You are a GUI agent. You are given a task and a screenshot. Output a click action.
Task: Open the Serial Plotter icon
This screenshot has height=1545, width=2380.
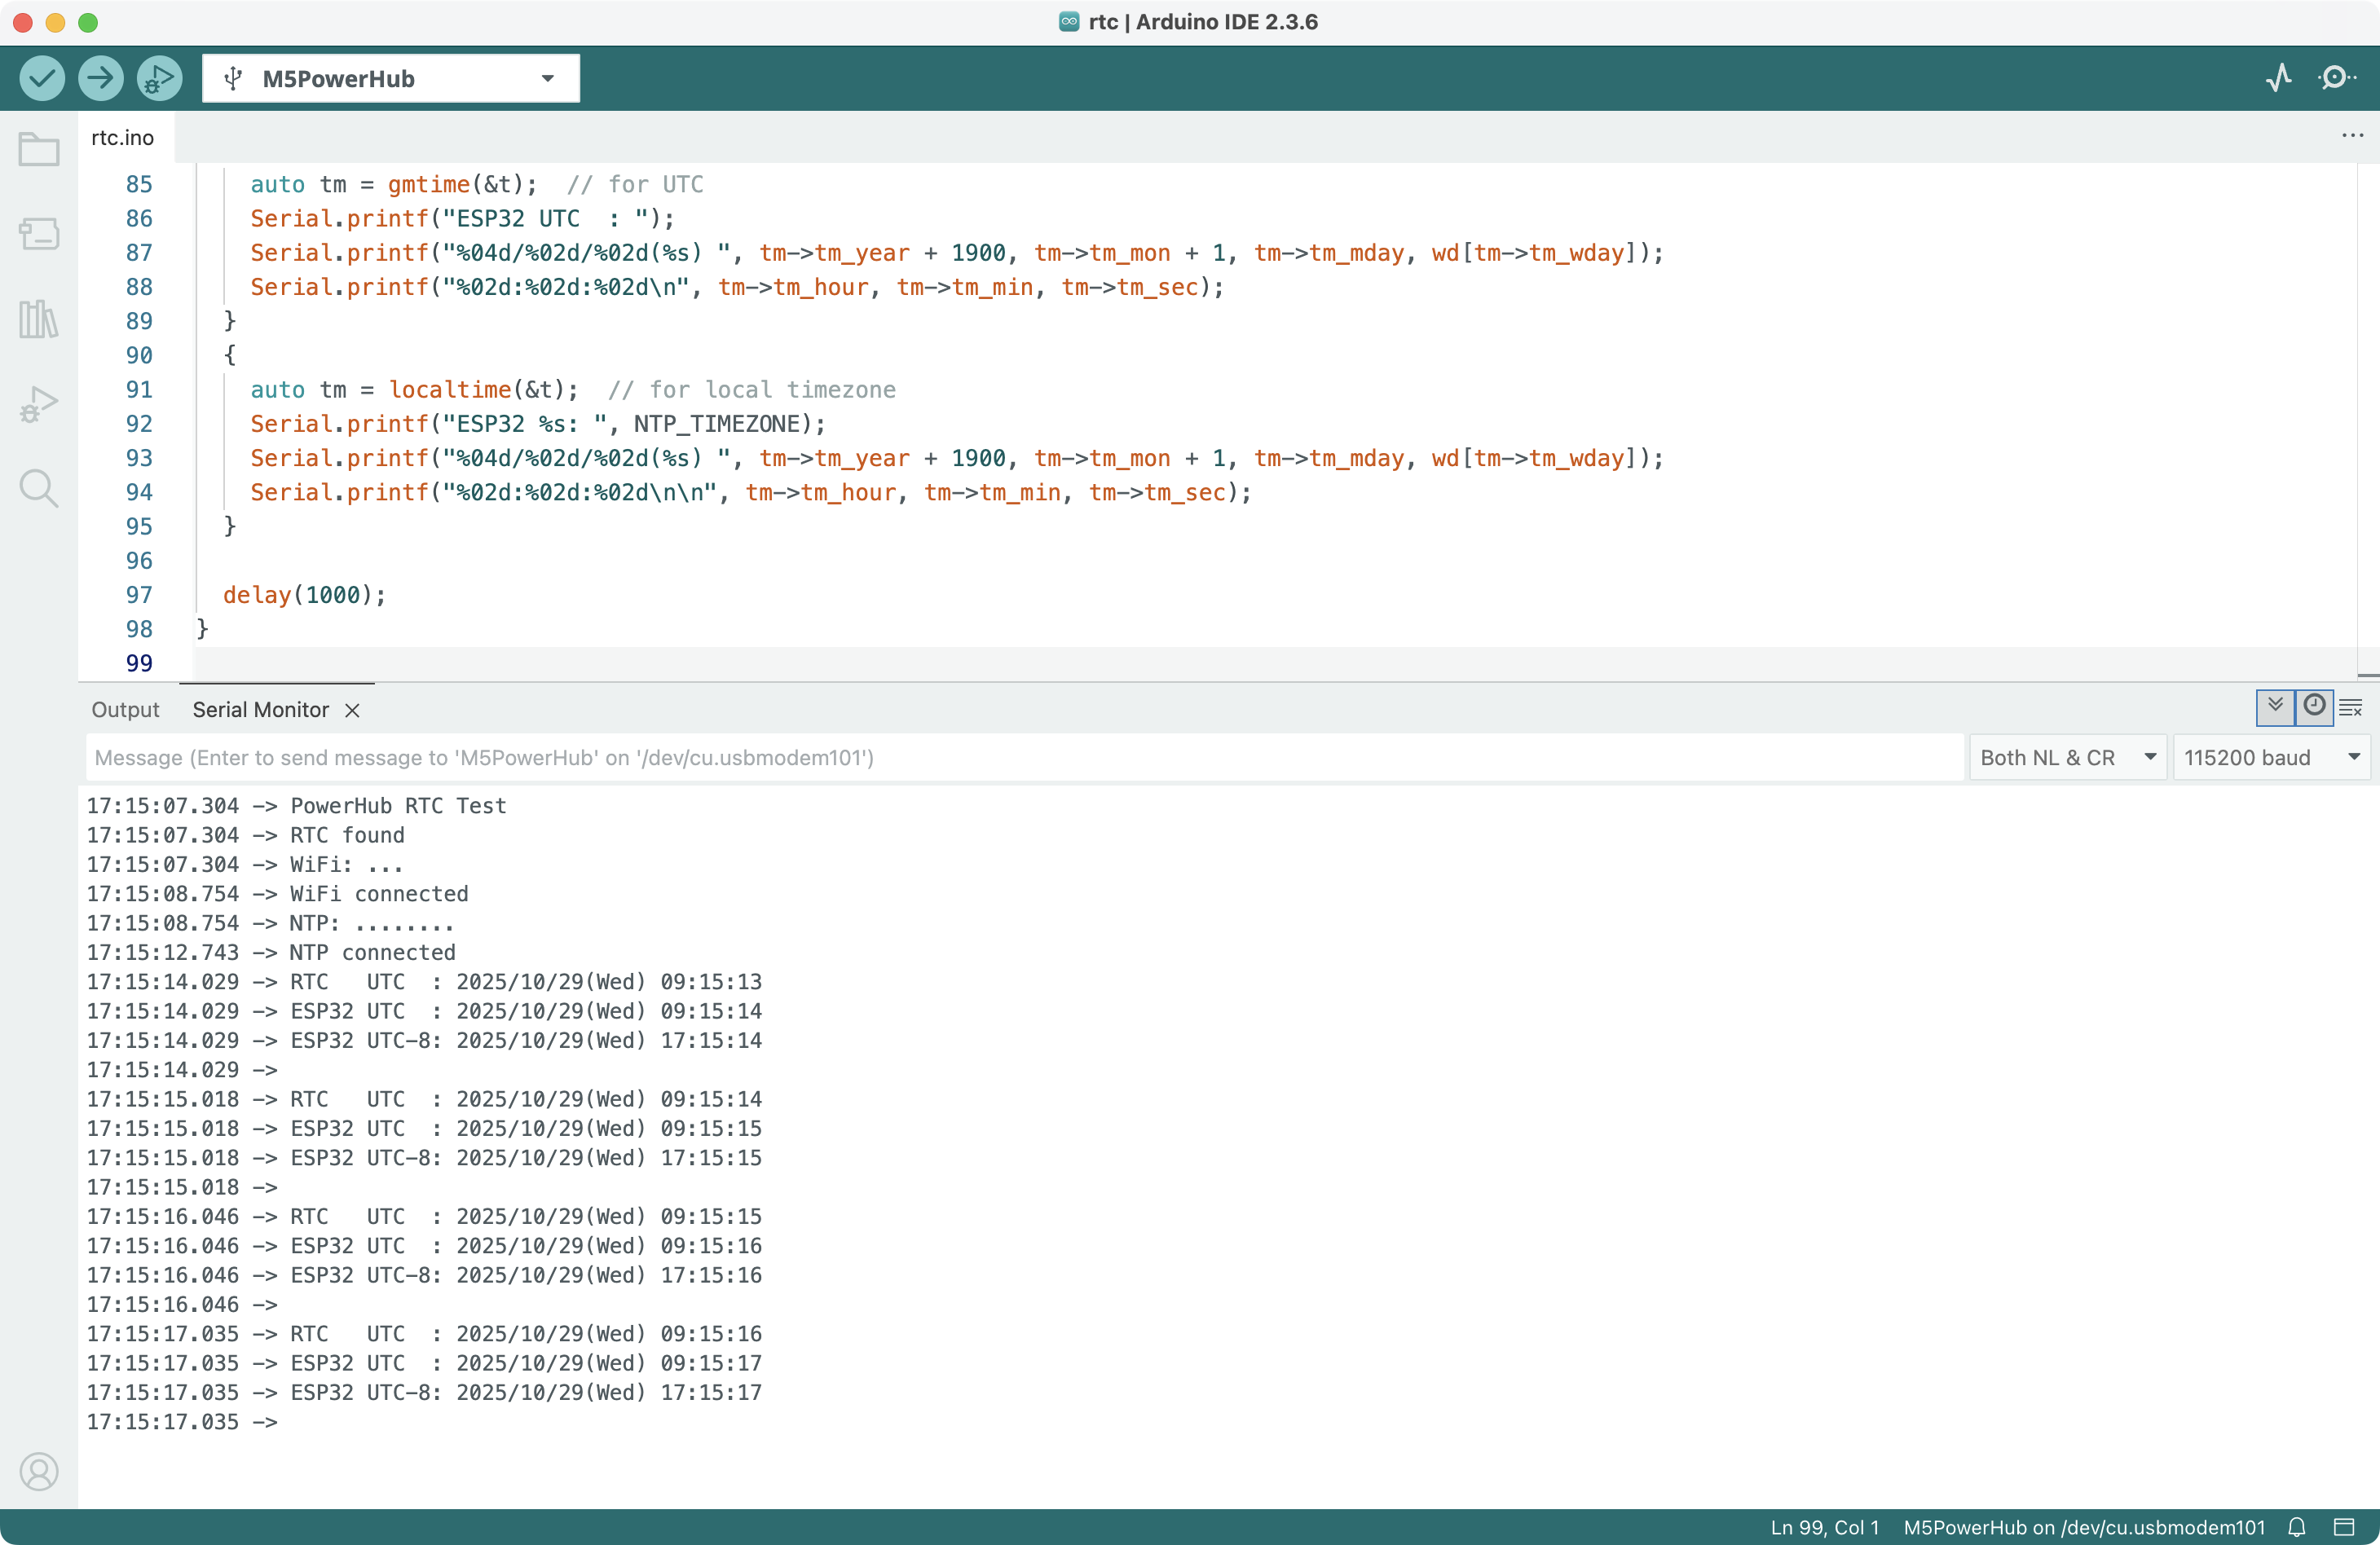2279,78
